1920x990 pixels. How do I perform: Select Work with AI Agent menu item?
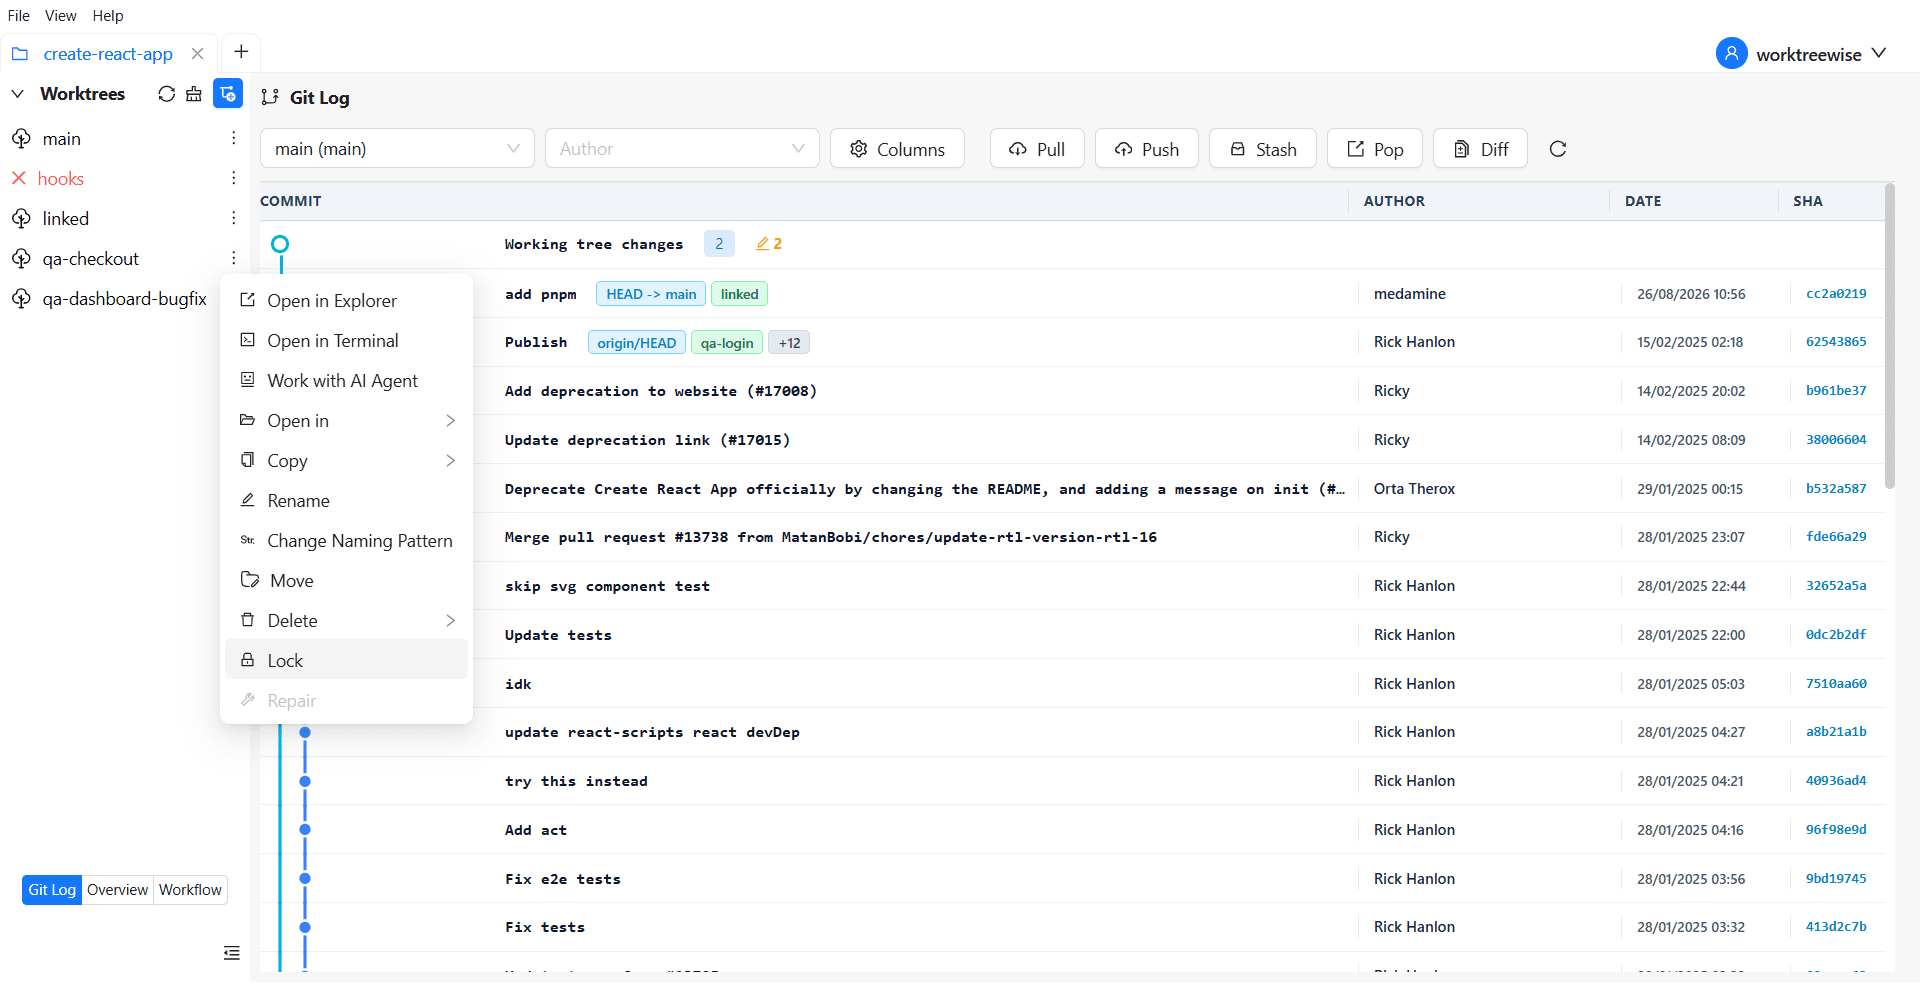click(x=347, y=381)
